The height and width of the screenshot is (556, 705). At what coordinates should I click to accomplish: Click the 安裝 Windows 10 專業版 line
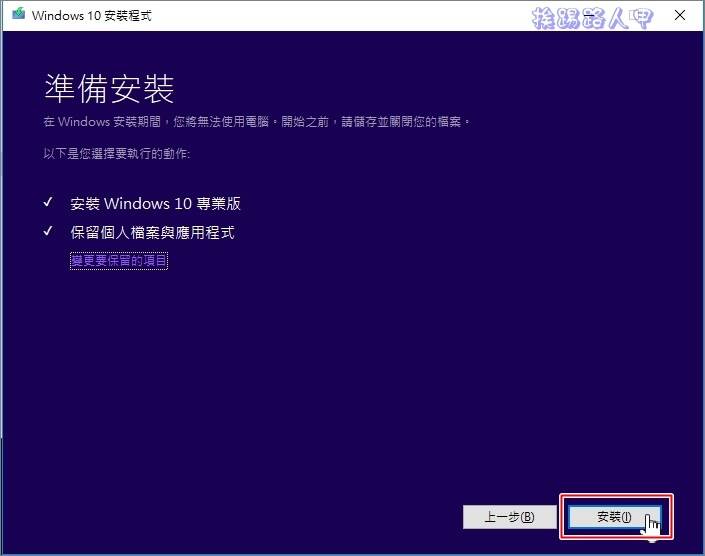click(156, 204)
